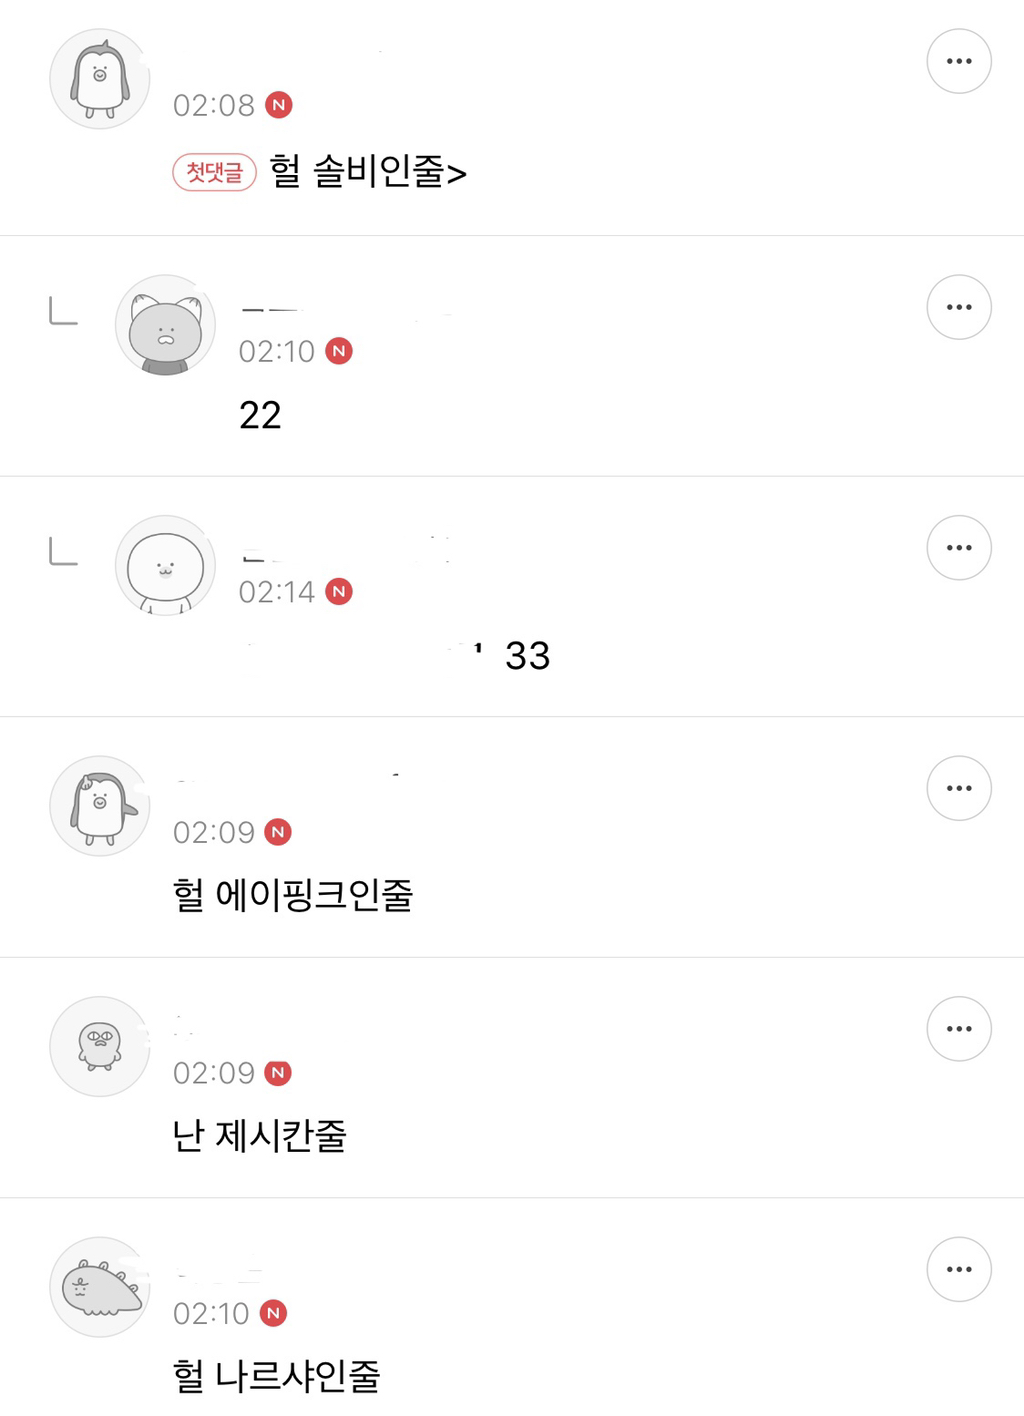Select the comment text 헐 솔비인줄>

[x=368, y=172]
